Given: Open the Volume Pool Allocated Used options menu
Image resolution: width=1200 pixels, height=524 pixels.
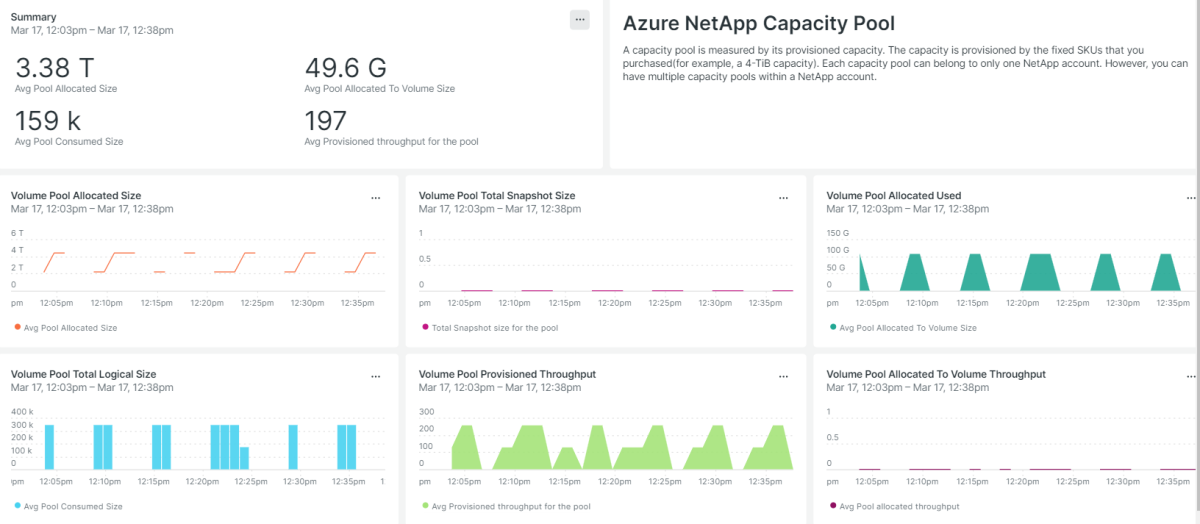Looking at the screenshot, I should coord(1191,198).
